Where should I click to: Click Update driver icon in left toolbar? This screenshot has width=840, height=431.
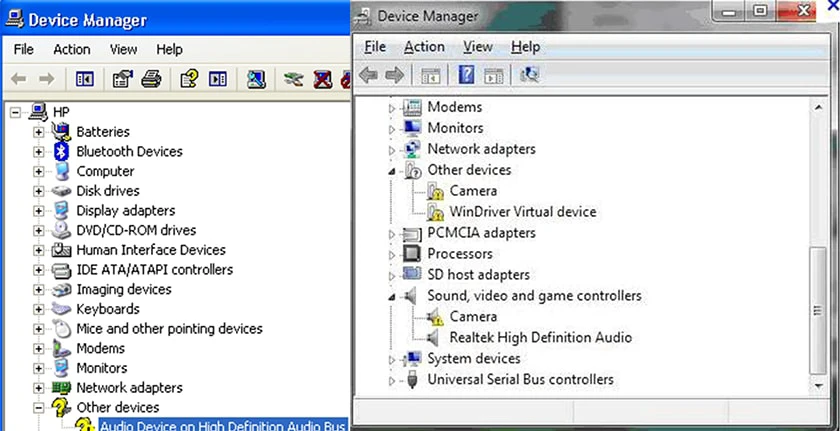coord(294,79)
